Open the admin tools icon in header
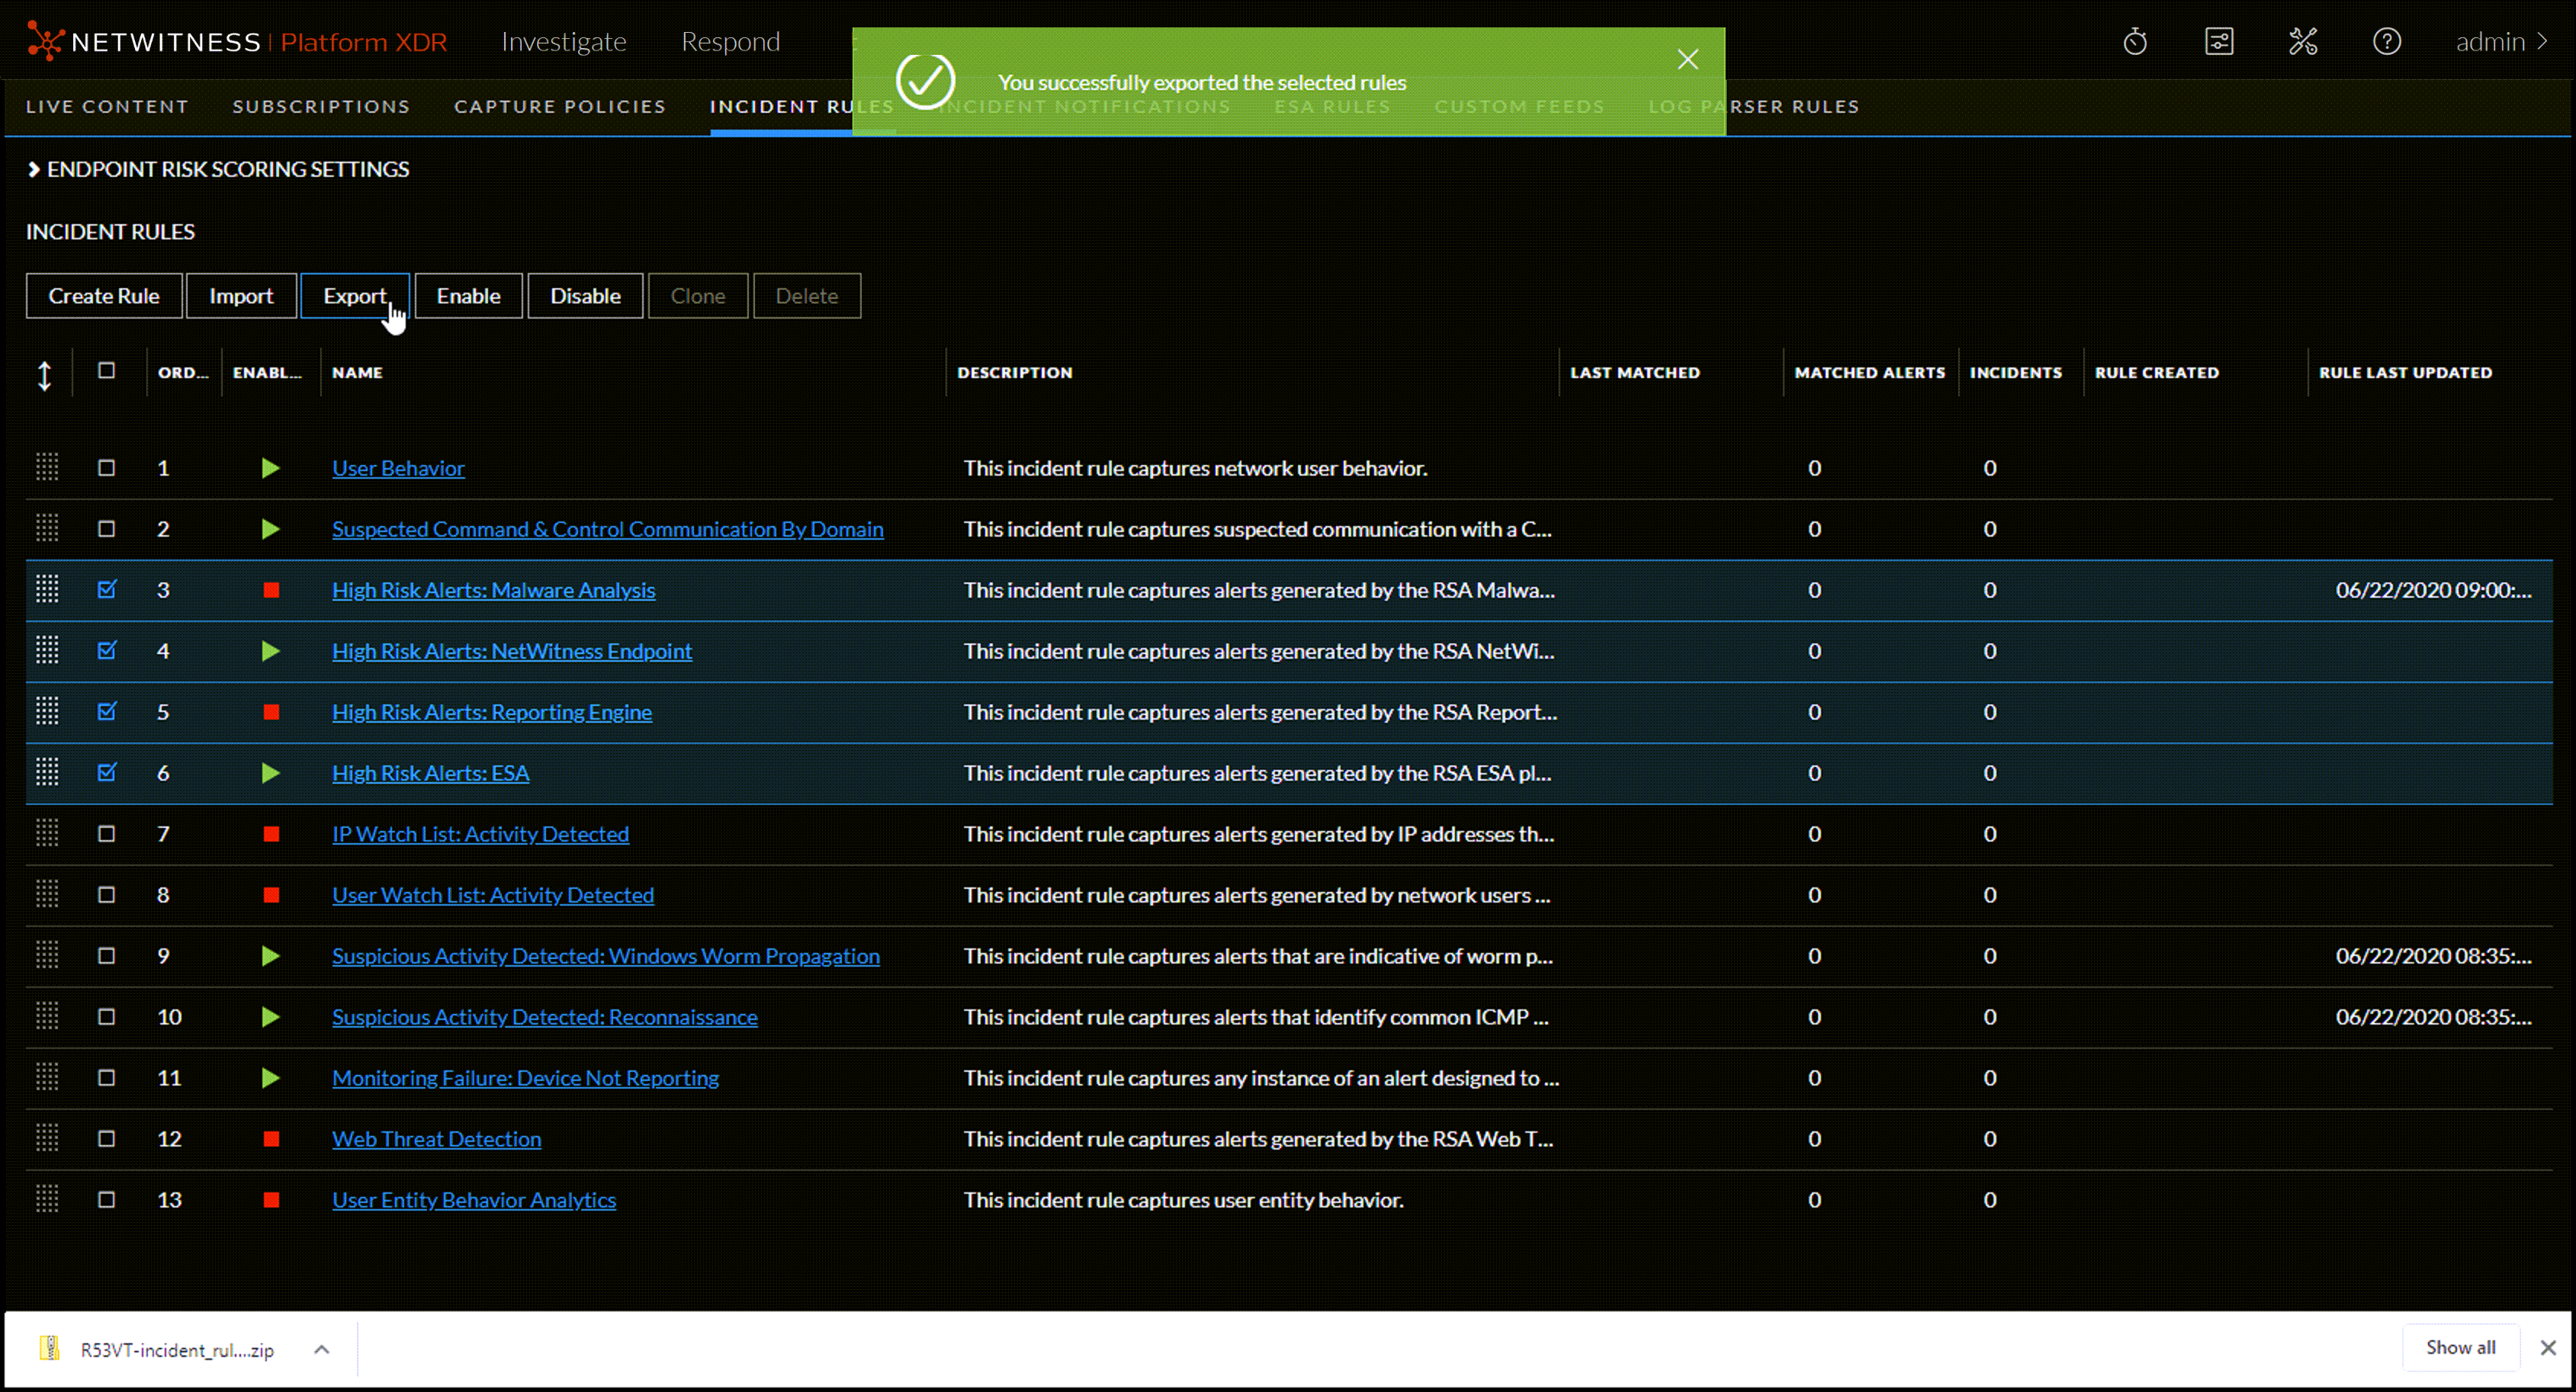The width and height of the screenshot is (2576, 1392). pos(2303,41)
